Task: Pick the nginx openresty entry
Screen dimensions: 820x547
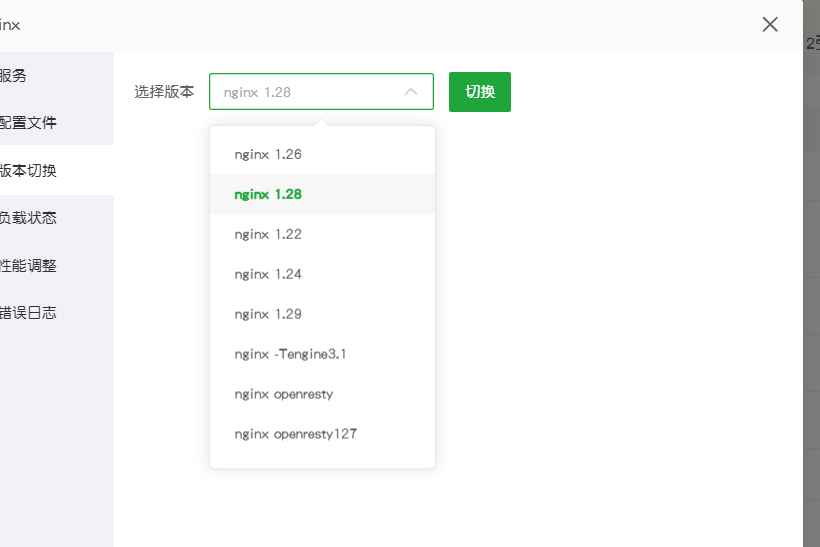Action: tap(322, 394)
